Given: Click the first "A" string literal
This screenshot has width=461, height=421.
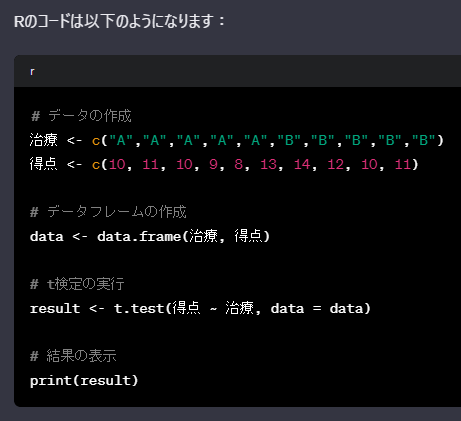Looking at the screenshot, I should click(121, 140).
